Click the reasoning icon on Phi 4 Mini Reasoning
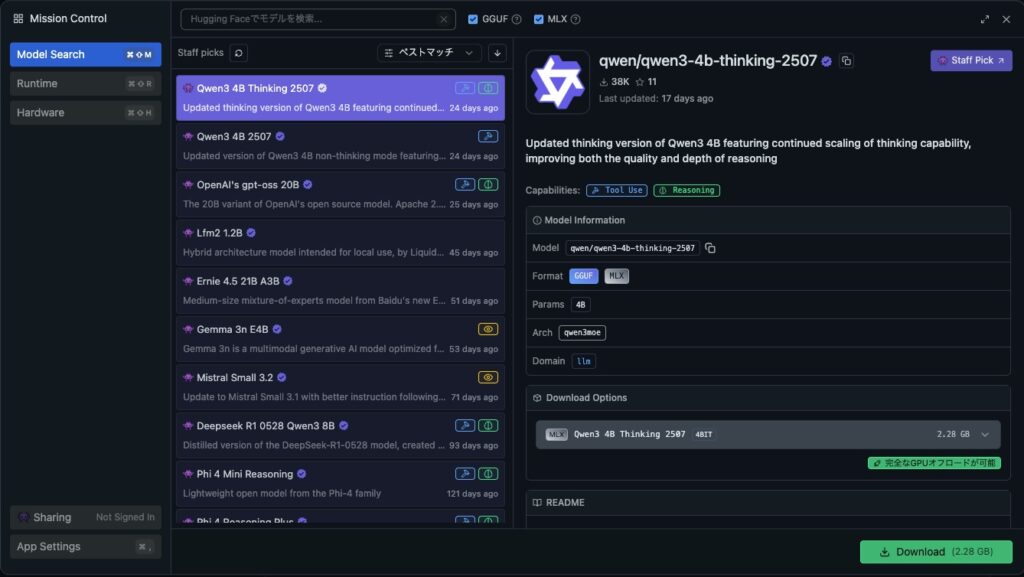This screenshot has width=1024, height=577. 488,474
